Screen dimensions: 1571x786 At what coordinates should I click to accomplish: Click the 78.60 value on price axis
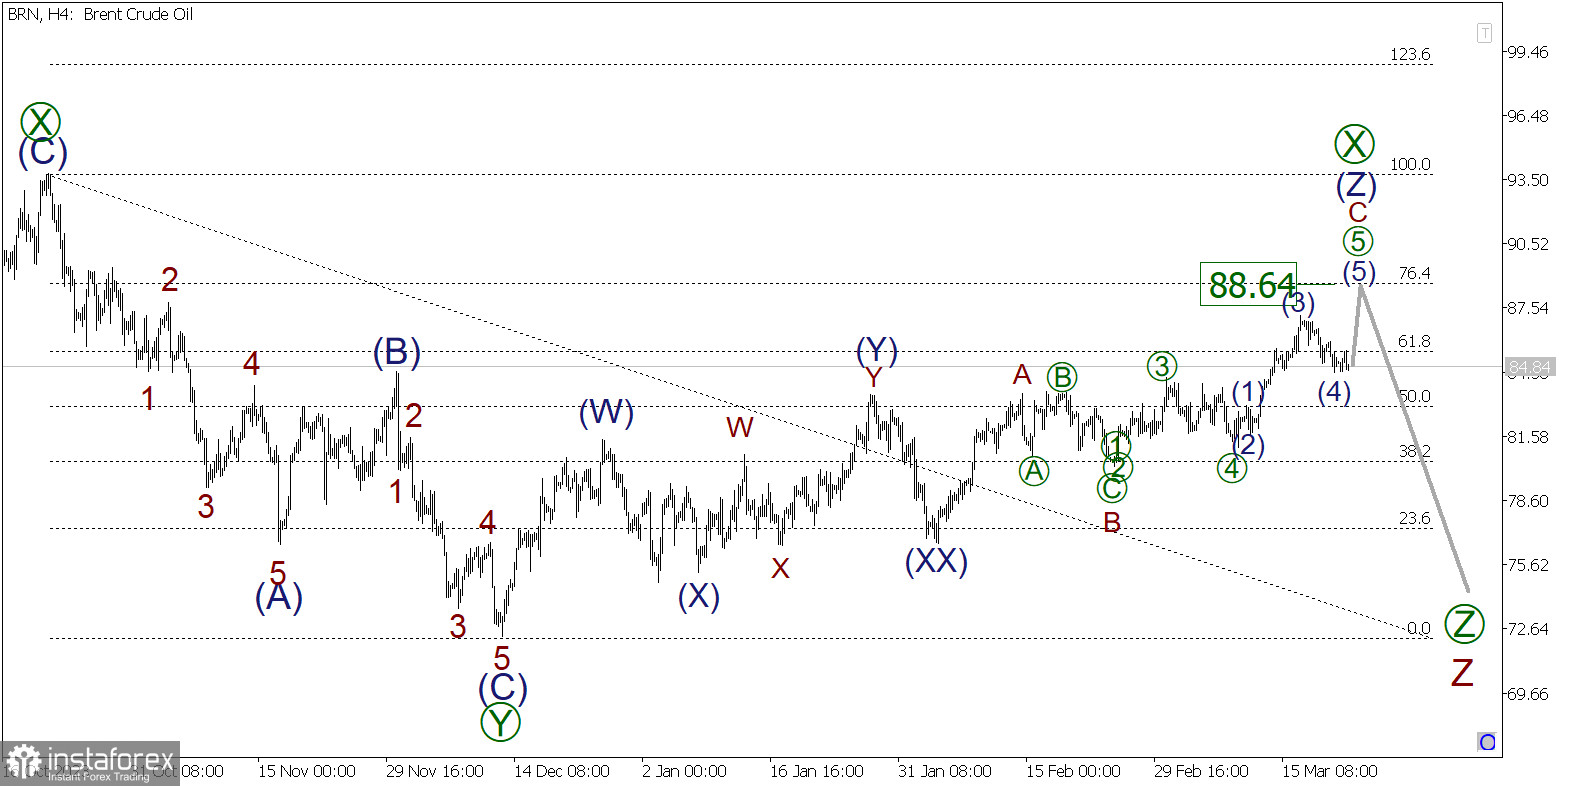(x=1527, y=501)
